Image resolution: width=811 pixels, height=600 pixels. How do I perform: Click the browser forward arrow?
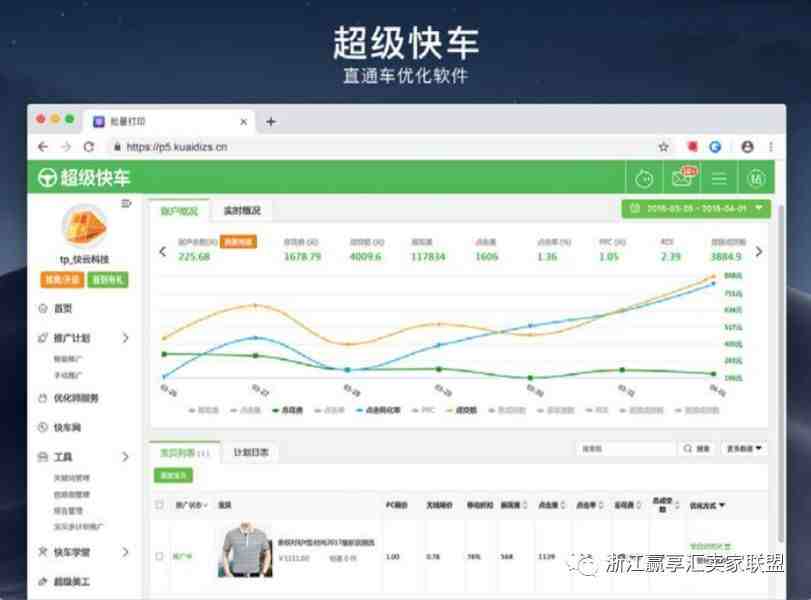[66, 147]
